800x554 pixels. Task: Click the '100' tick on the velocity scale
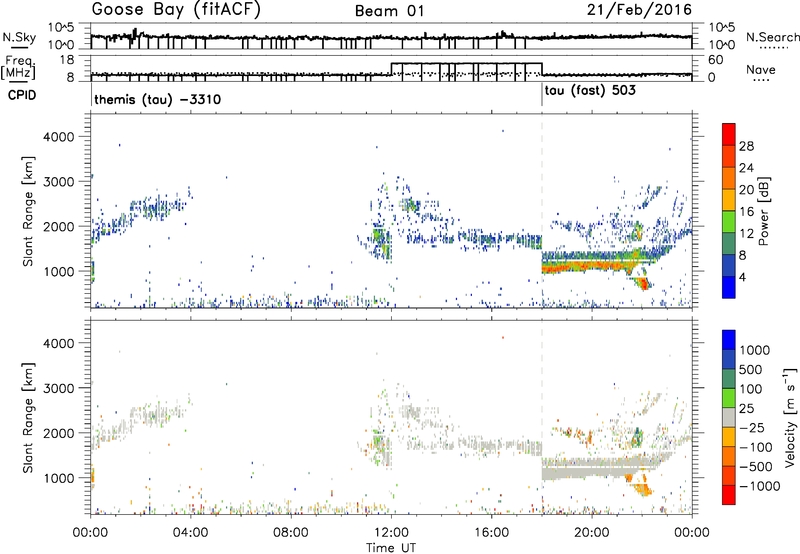click(751, 389)
